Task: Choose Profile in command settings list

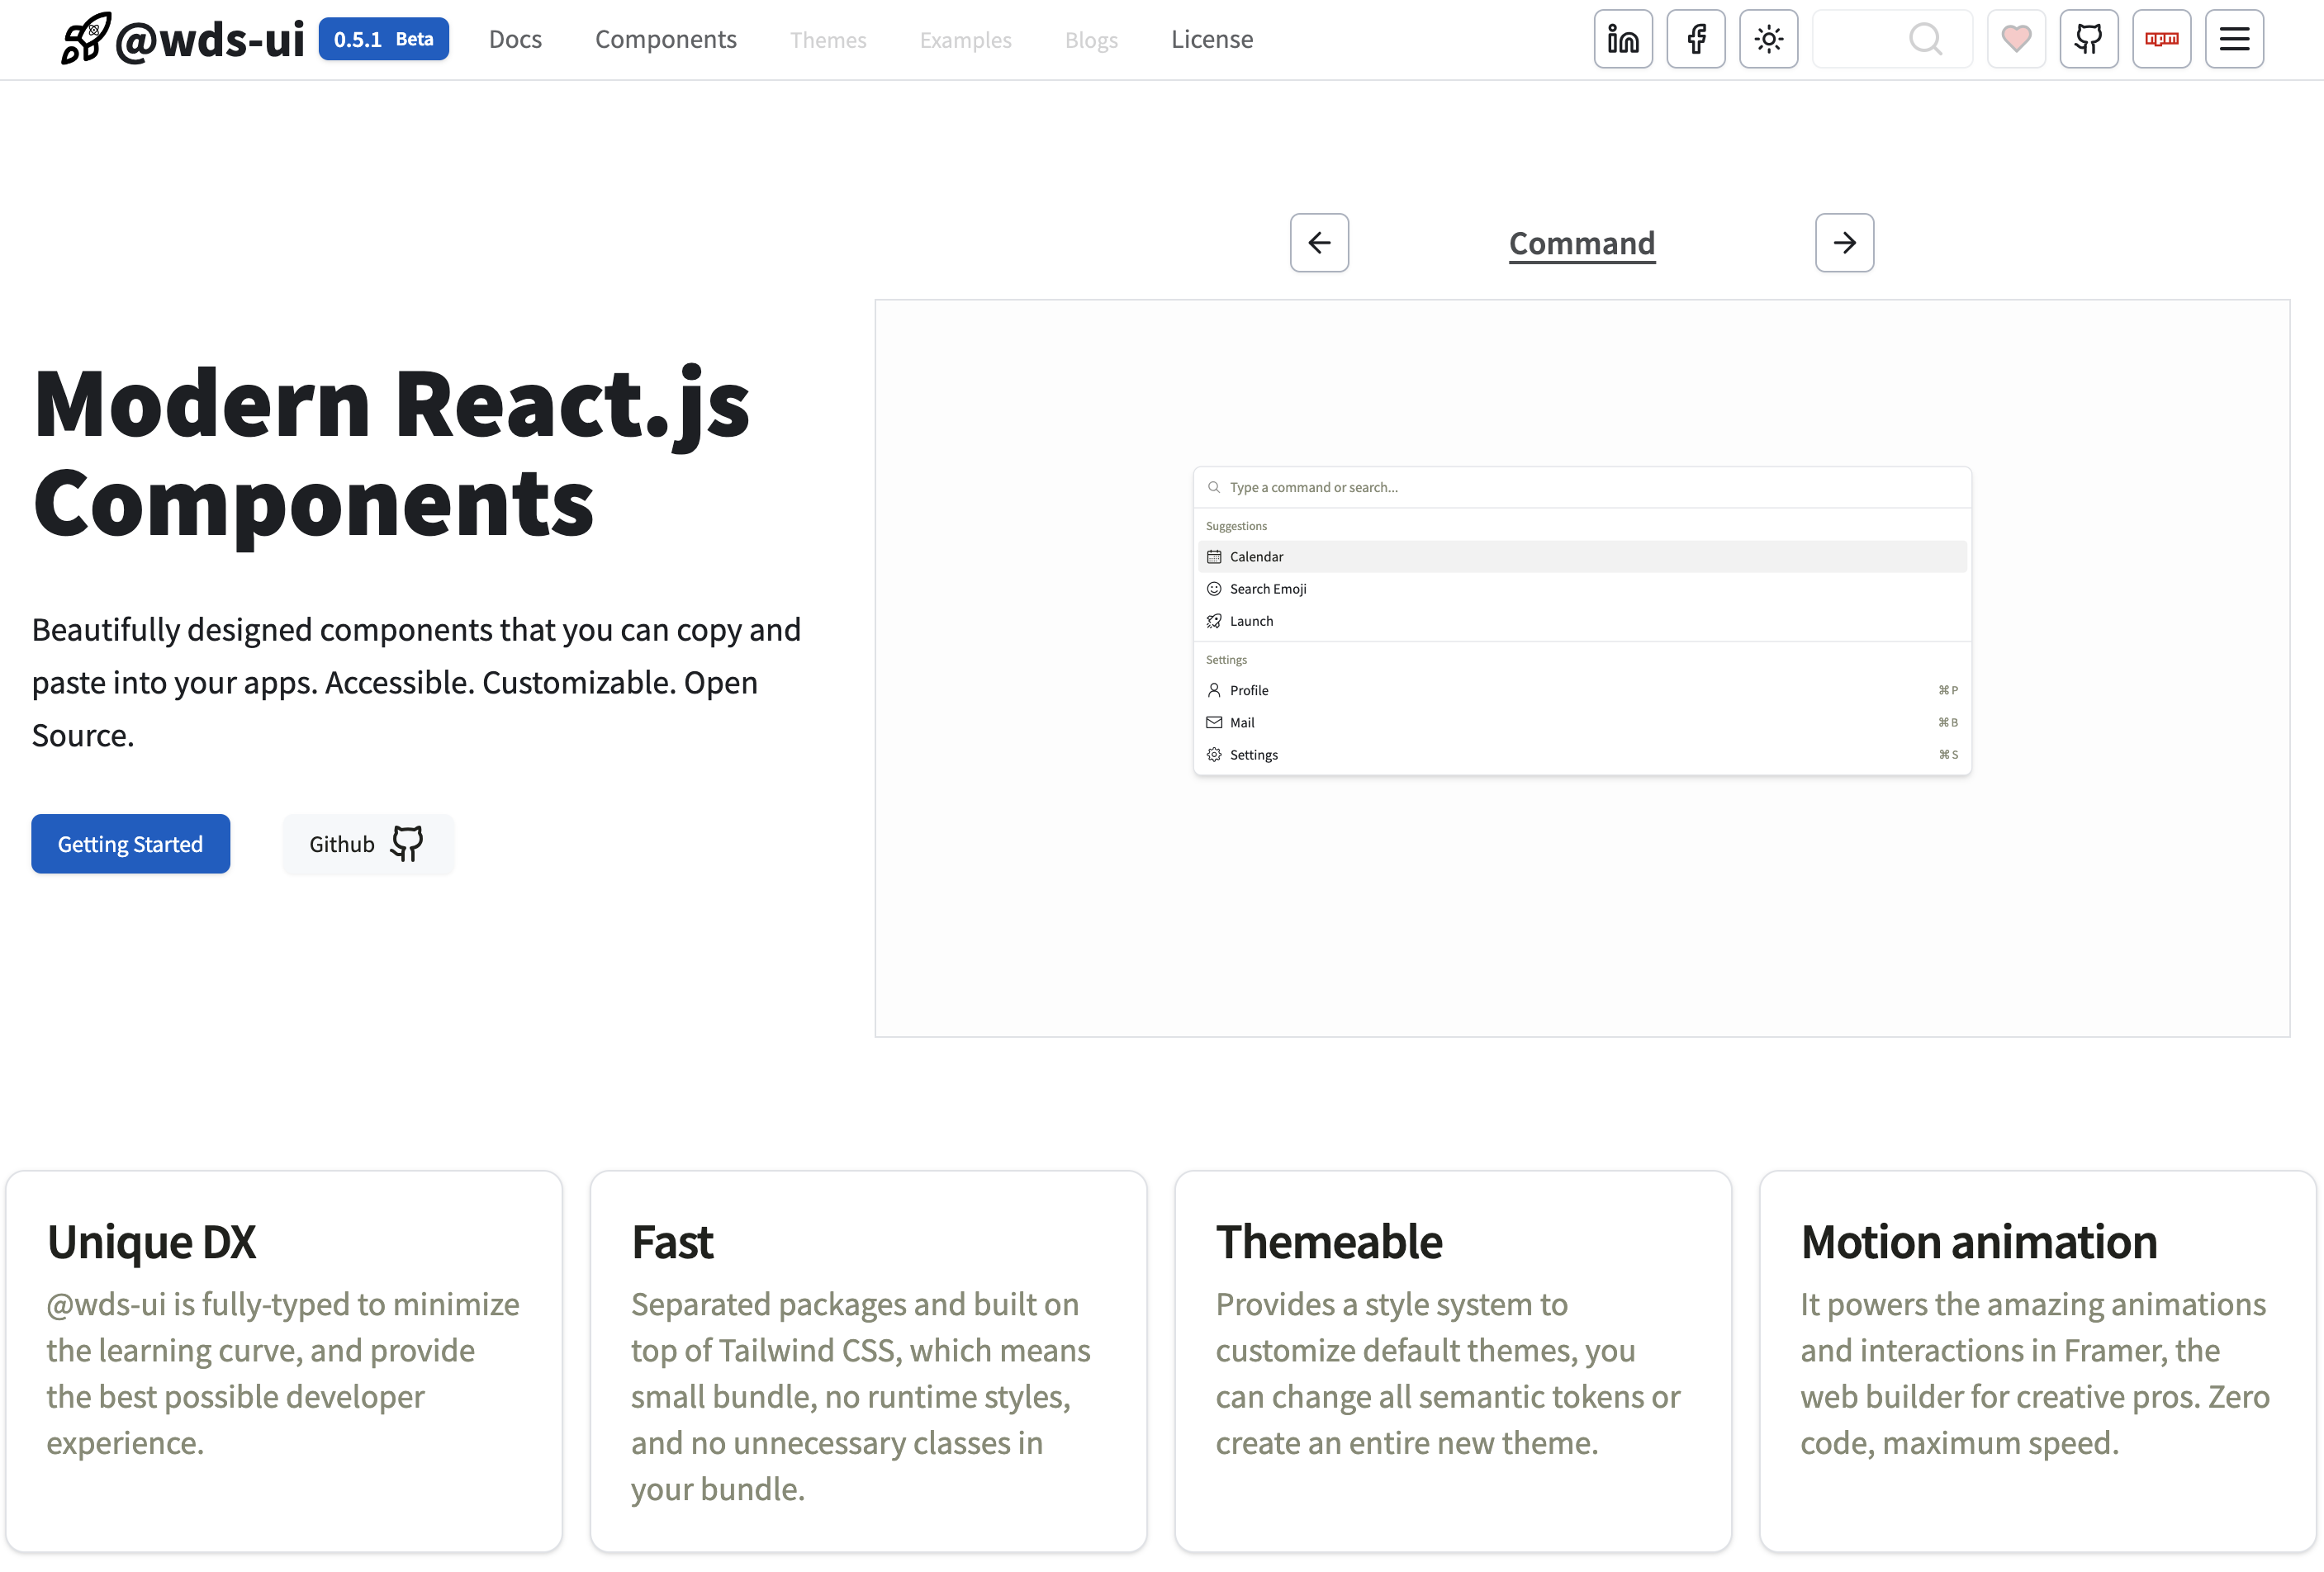Action: [x=1582, y=690]
